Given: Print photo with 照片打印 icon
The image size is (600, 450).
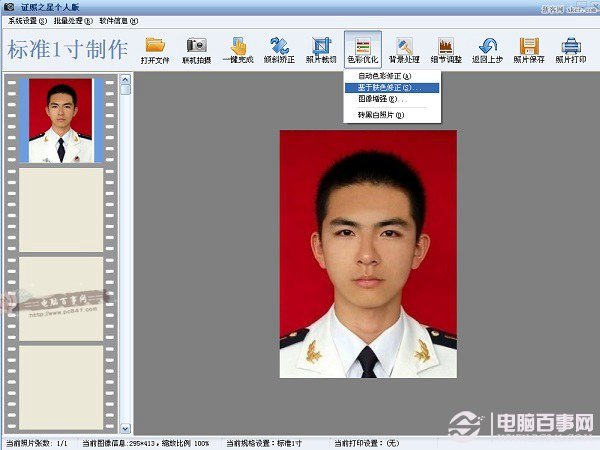Looking at the screenshot, I should pyautogui.click(x=571, y=50).
